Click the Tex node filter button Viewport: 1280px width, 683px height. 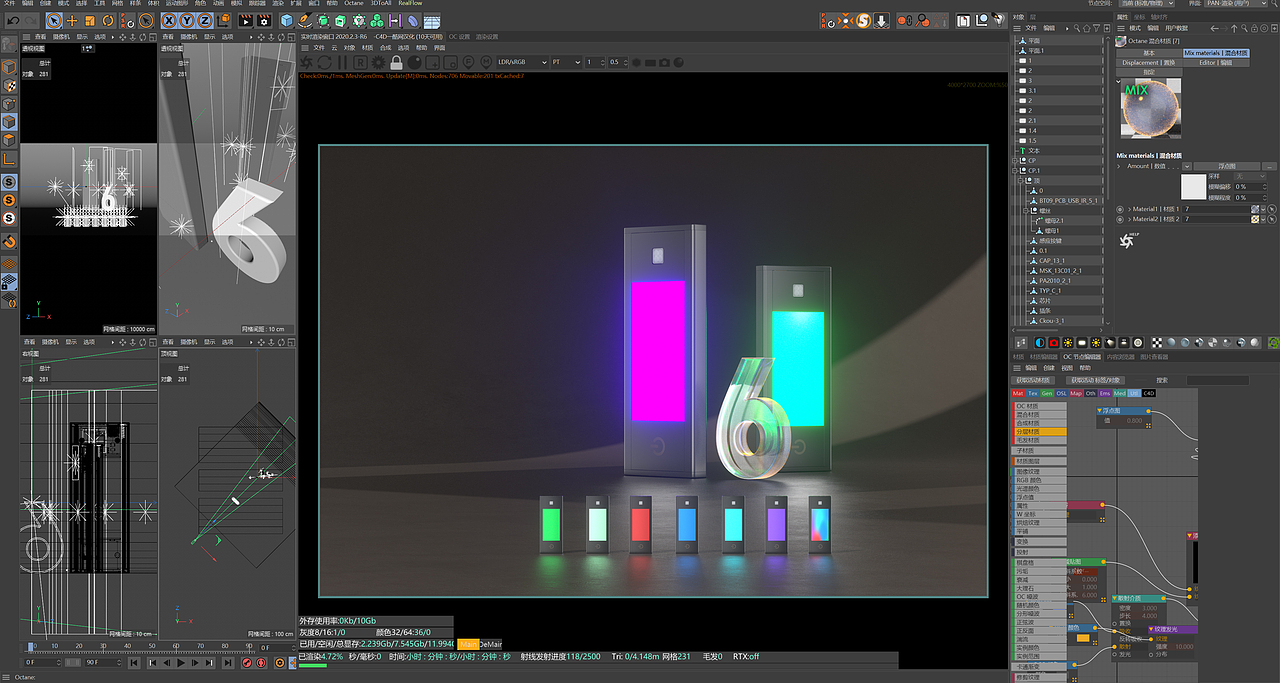[1033, 393]
